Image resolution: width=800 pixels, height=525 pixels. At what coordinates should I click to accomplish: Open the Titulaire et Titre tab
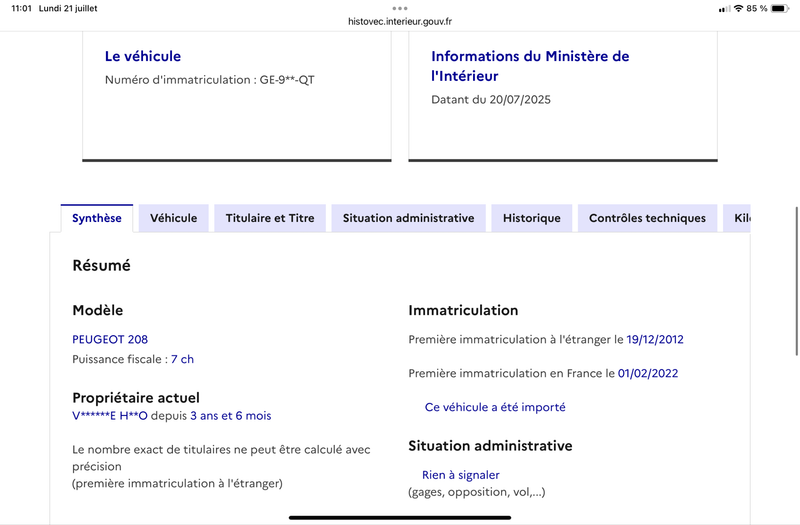270,218
